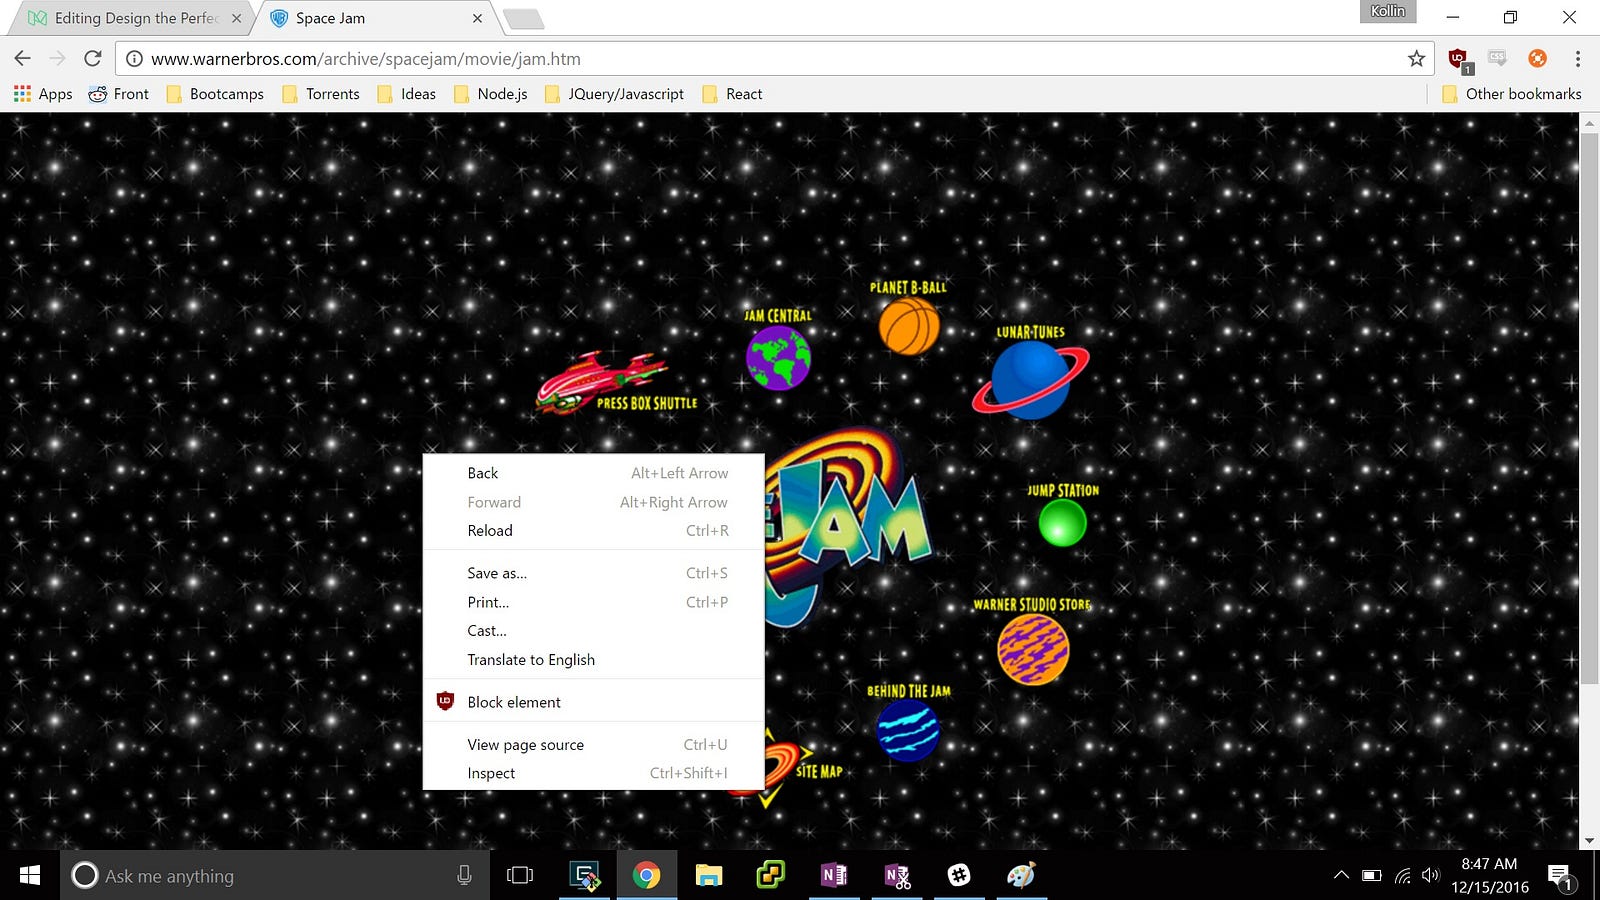
Task: Open File Explorer from the taskbar
Action: (709, 876)
